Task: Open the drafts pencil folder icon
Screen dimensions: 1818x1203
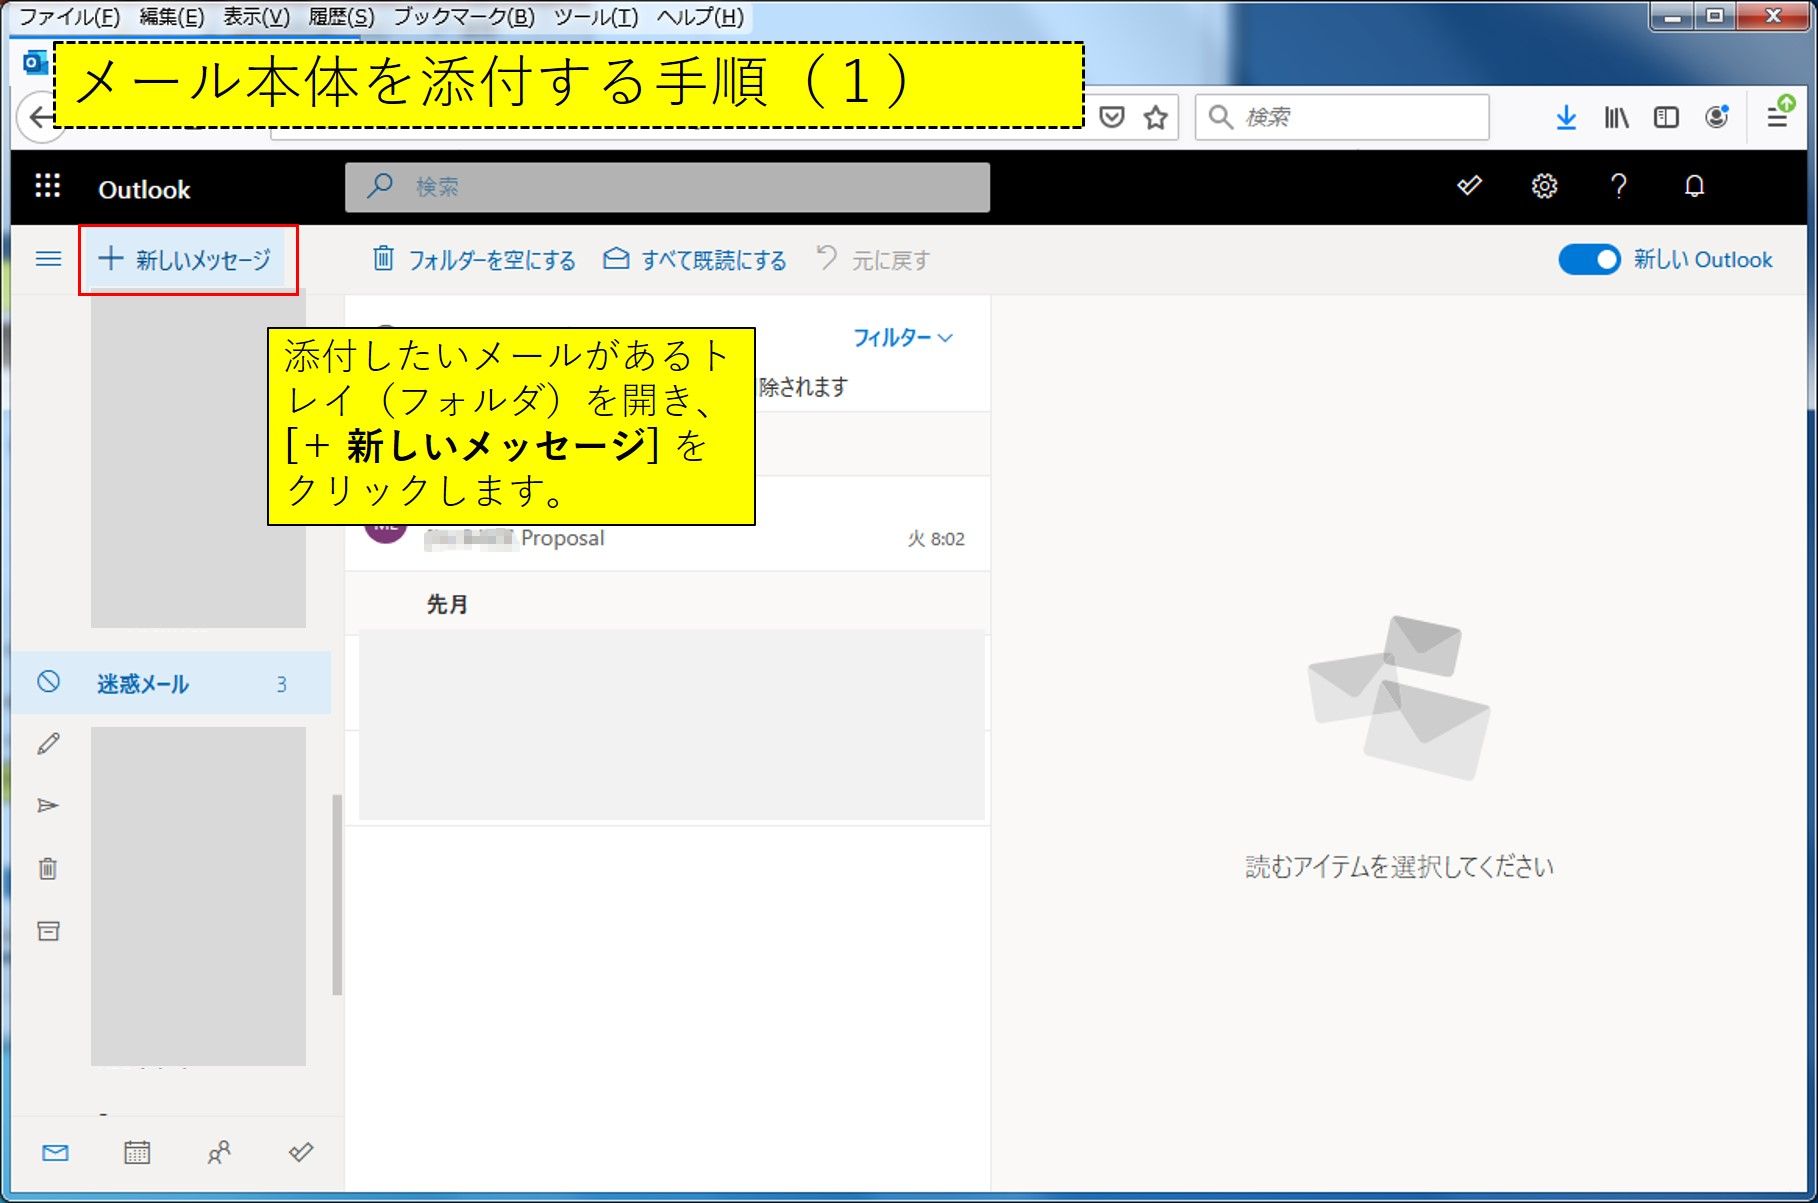Action: point(48,744)
